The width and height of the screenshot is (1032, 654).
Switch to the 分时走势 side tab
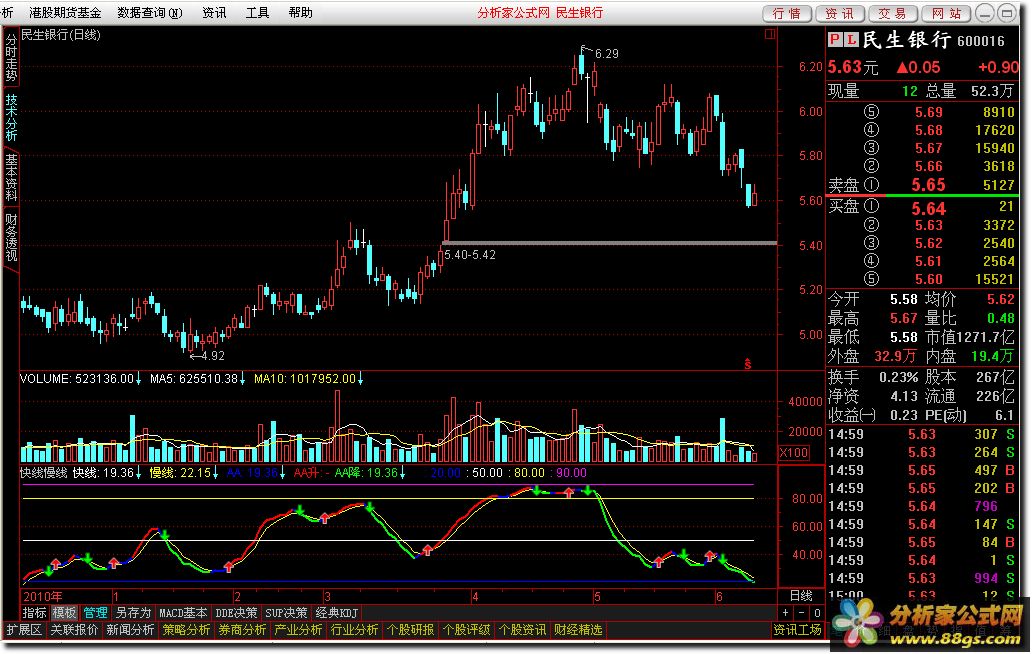pyautogui.click(x=11, y=57)
